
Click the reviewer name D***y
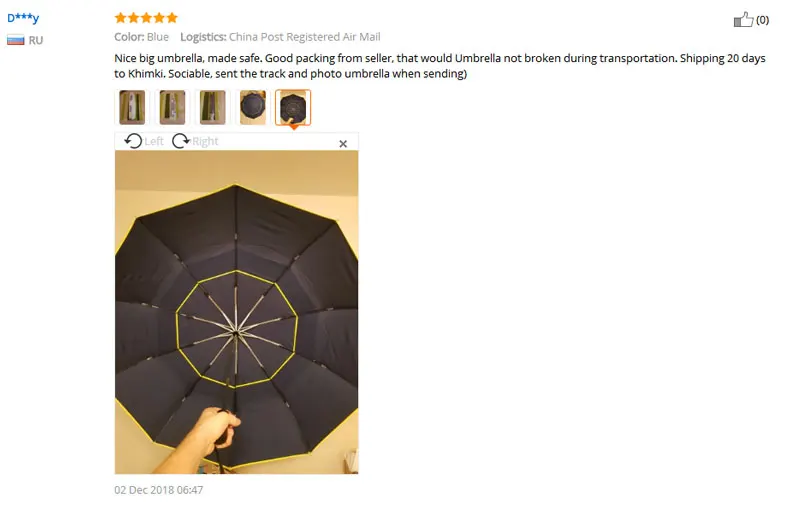23,18
